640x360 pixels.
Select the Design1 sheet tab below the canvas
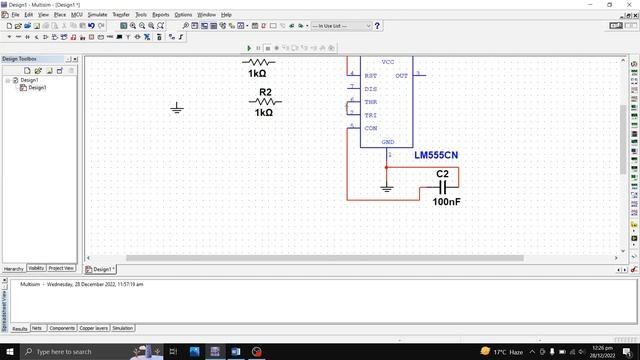[100, 269]
